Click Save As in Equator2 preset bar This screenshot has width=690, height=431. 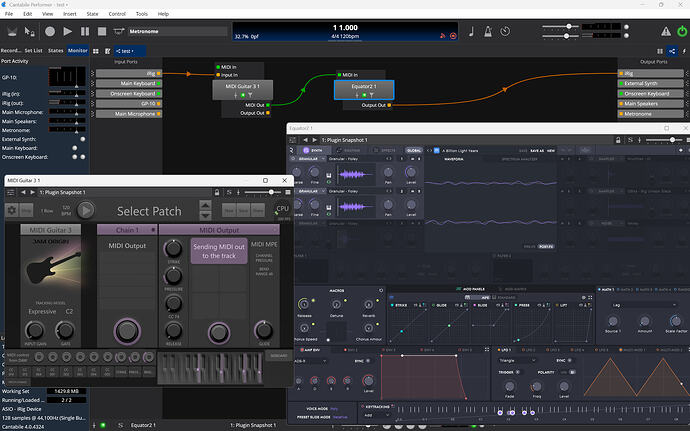coord(536,151)
